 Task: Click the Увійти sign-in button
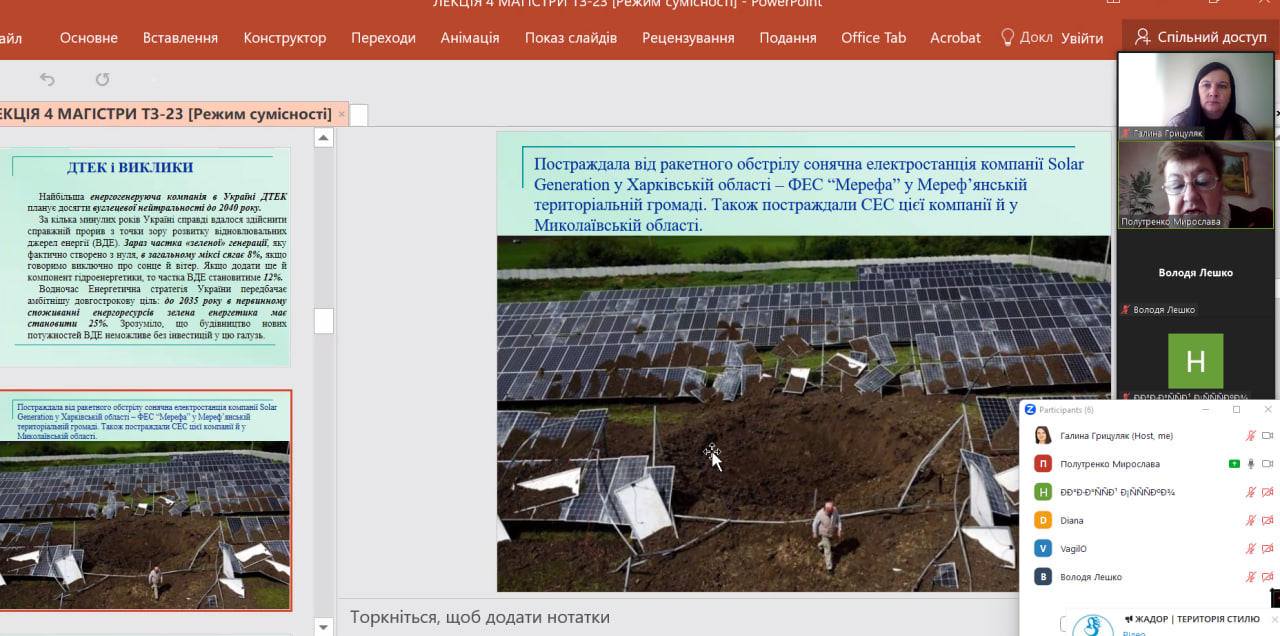click(x=1082, y=38)
